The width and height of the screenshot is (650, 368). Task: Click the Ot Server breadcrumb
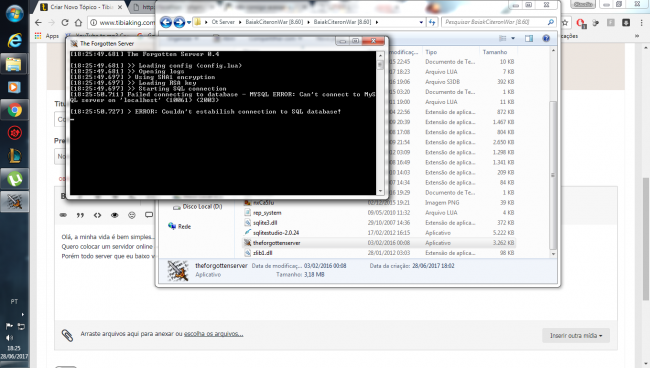(223, 22)
